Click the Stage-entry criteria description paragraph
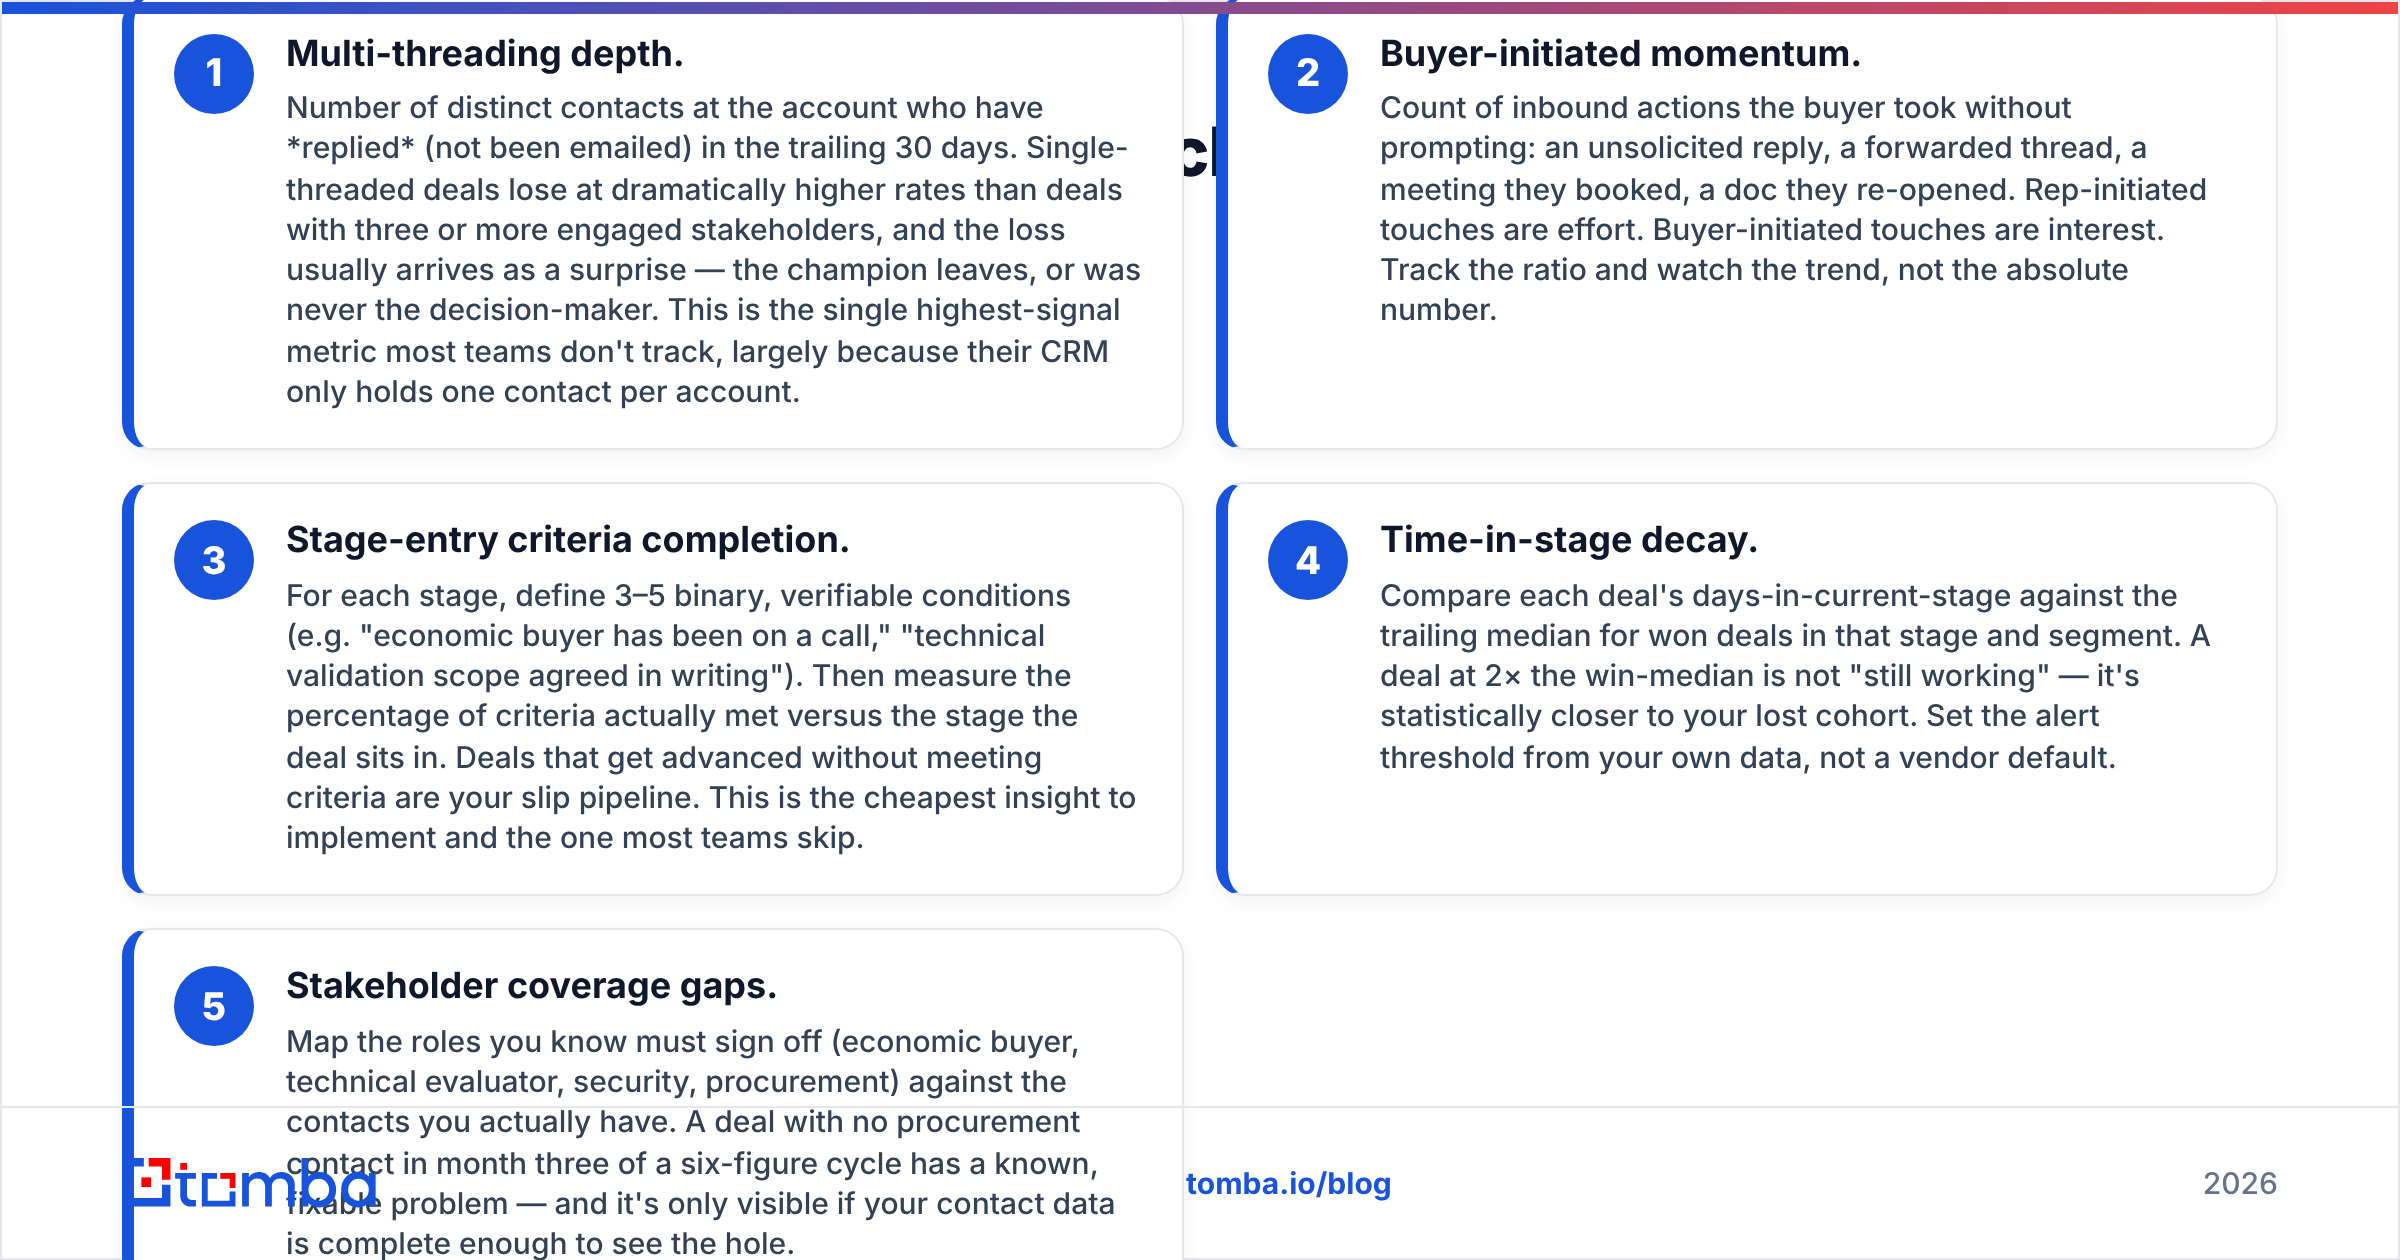The width and height of the screenshot is (2400, 1260). point(711,717)
